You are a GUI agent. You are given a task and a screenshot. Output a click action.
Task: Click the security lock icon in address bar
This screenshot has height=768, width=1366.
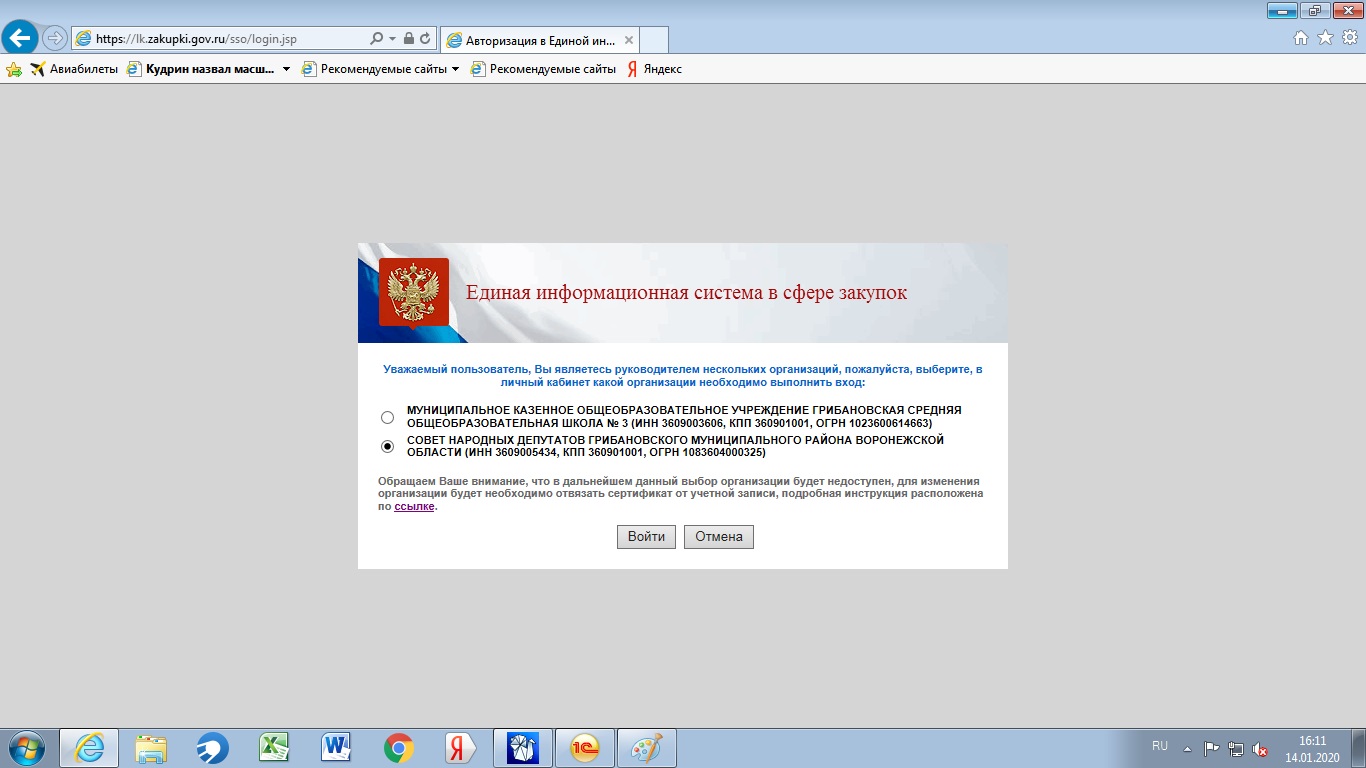(x=408, y=39)
